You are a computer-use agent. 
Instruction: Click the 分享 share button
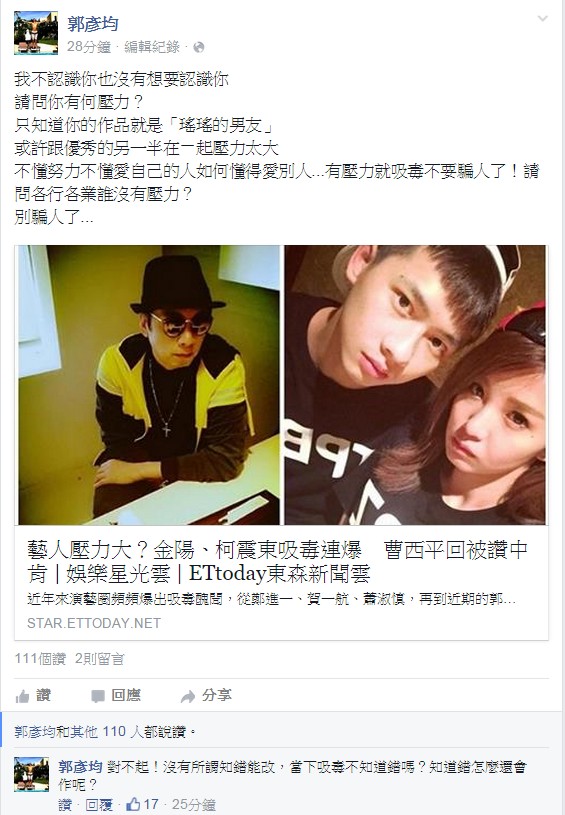coord(206,695)
